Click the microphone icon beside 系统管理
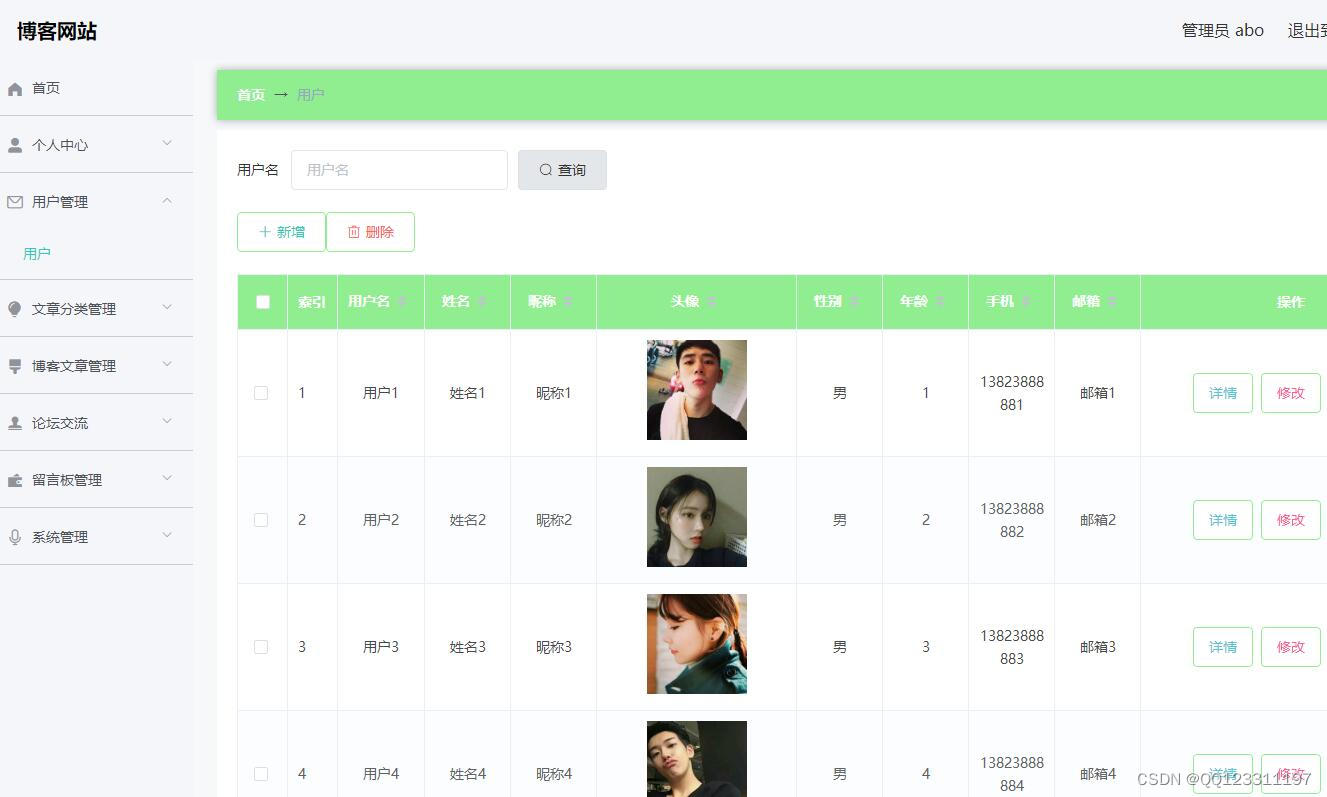Screen dimensions: 1327x797 pos(15,537)
